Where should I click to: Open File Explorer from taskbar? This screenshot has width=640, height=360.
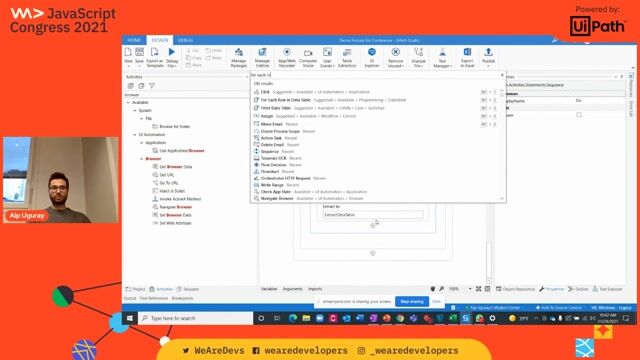click(307, 318)
